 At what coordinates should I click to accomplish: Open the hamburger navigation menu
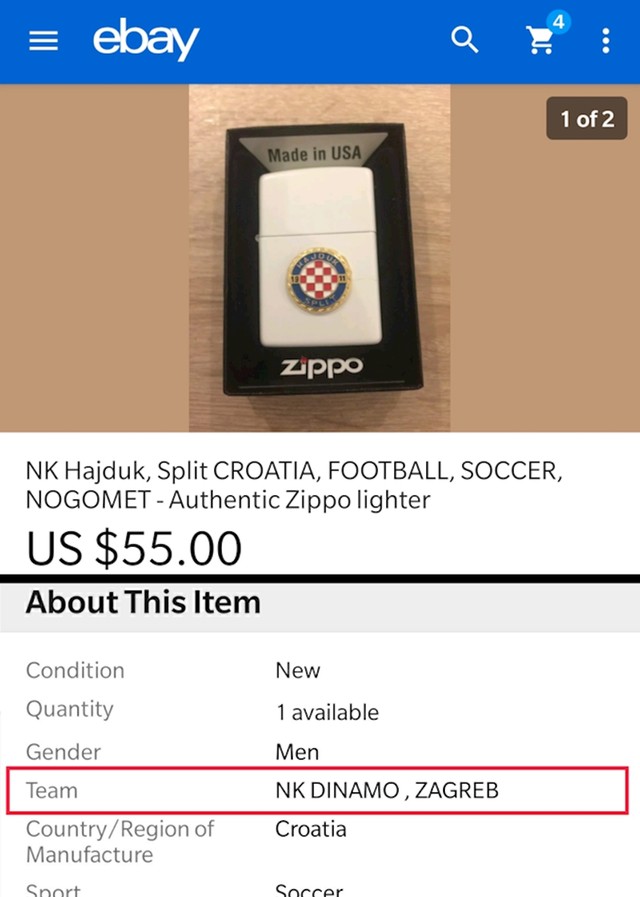tap(43, 41)
